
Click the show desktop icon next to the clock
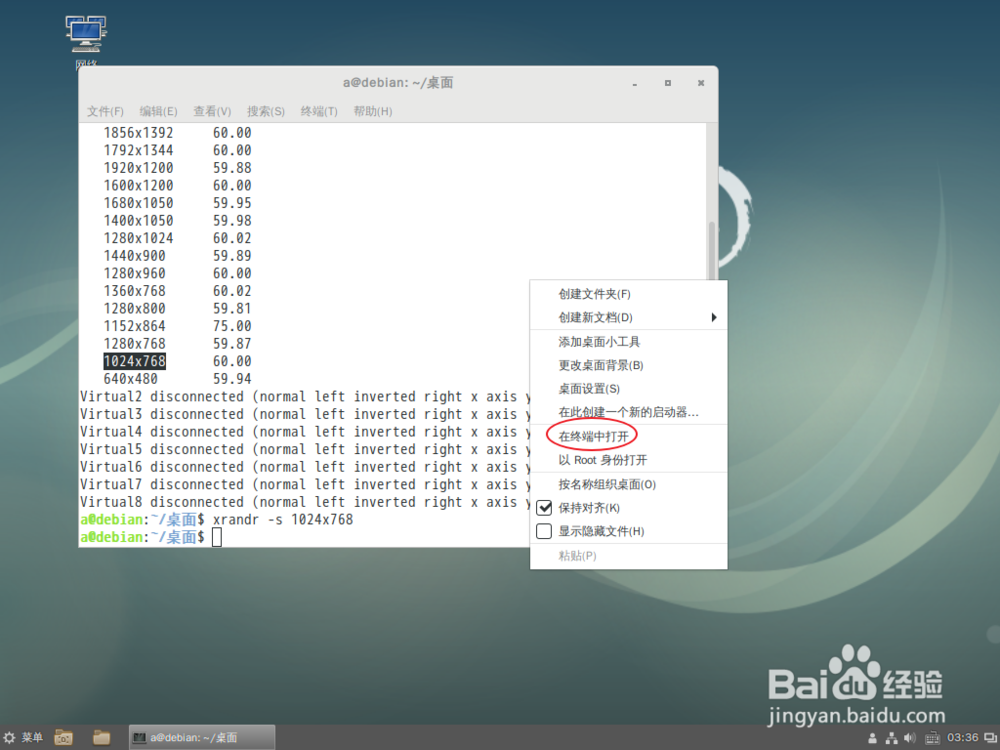990,739
